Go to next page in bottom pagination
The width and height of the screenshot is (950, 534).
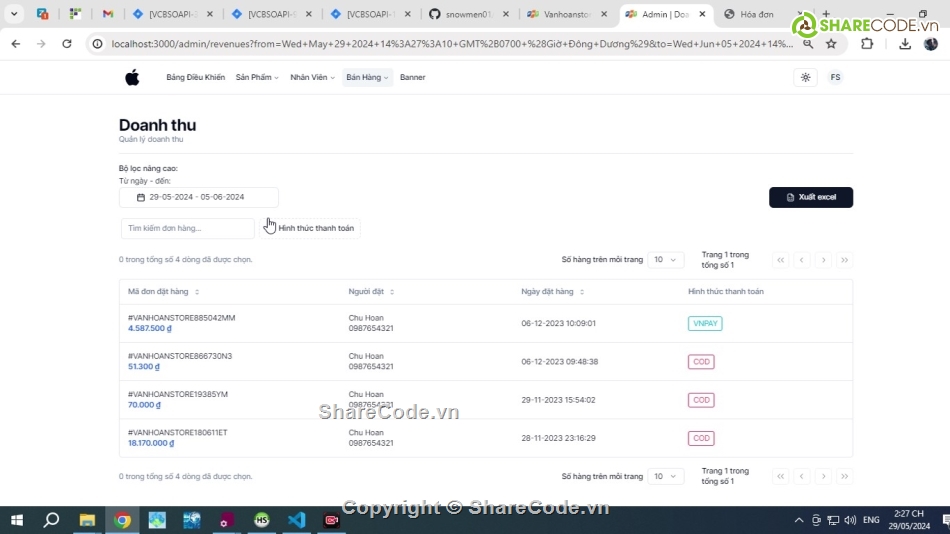(823, 476)
